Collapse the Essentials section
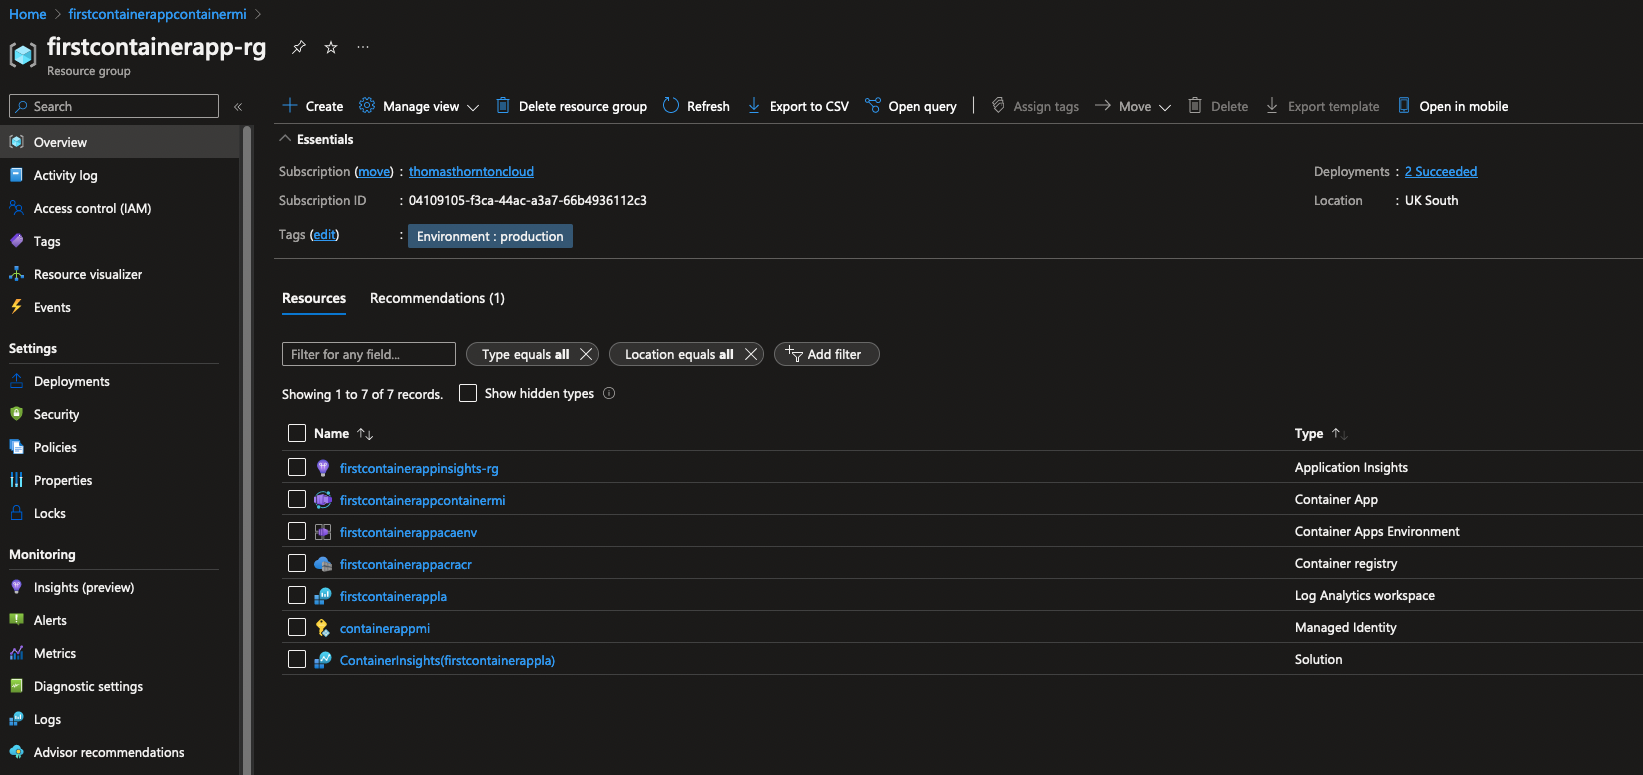Viewport: 1643px width, 775px height. pyautogui.click(x=285, y=139)
